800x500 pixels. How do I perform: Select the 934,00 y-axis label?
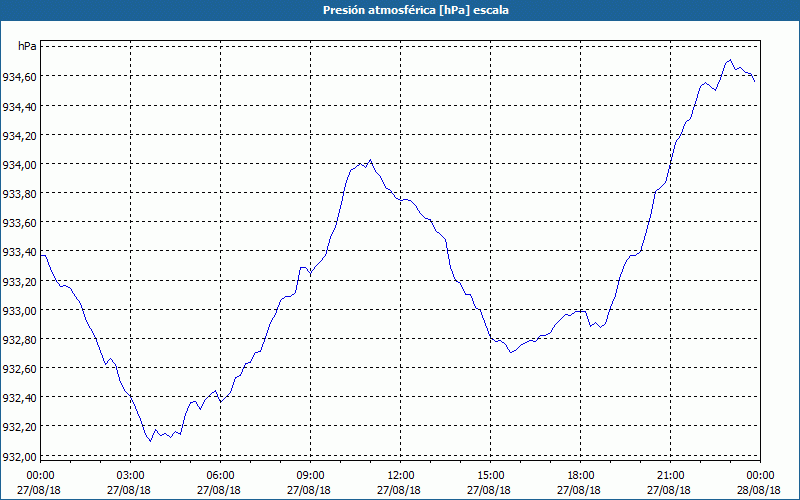pos(20,165)
